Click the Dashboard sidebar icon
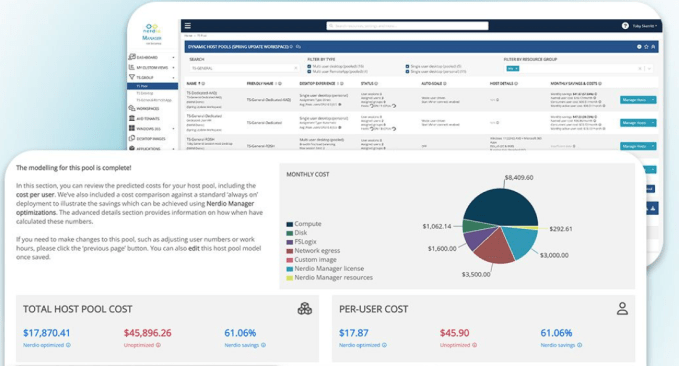Viewport: 679px width, 366px height. click(x=132, y=57)
